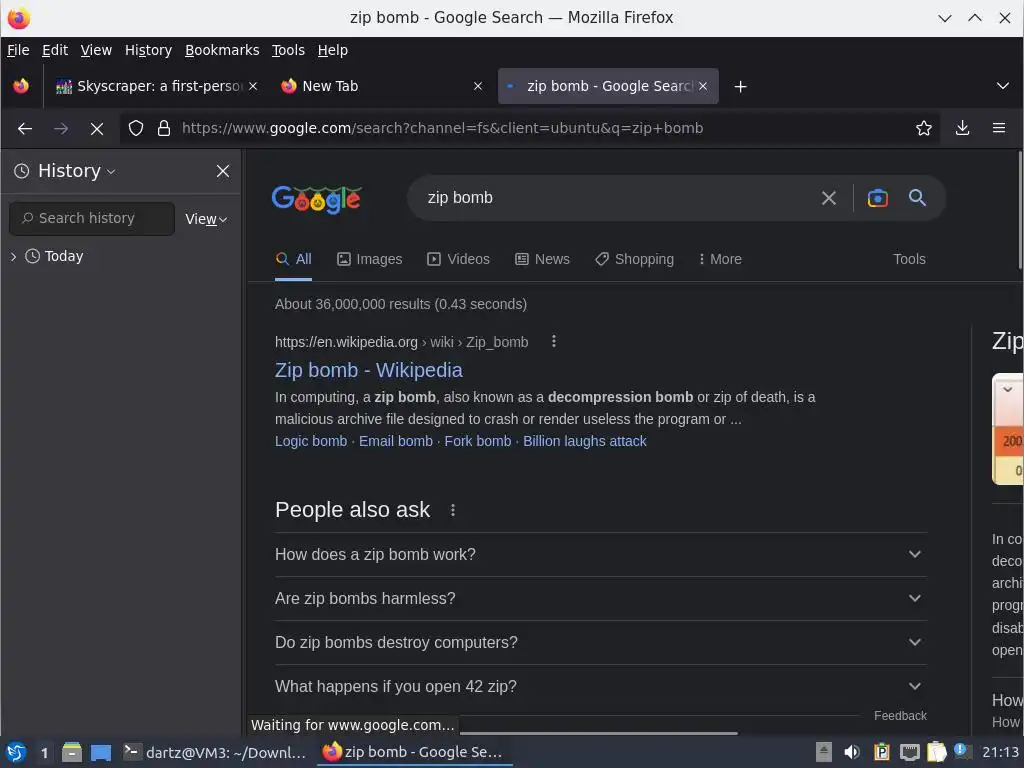This screenshot has width=1024, height=768.
Task: Open the History menu in menu bar
Action: (x=148, y=50)
